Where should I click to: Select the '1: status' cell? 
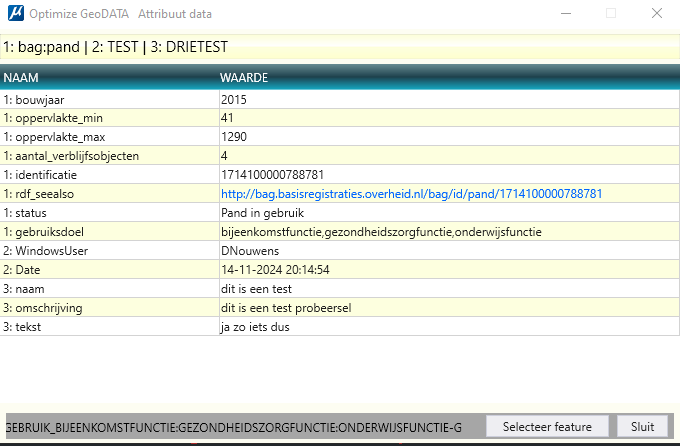(x=110, y=213)
